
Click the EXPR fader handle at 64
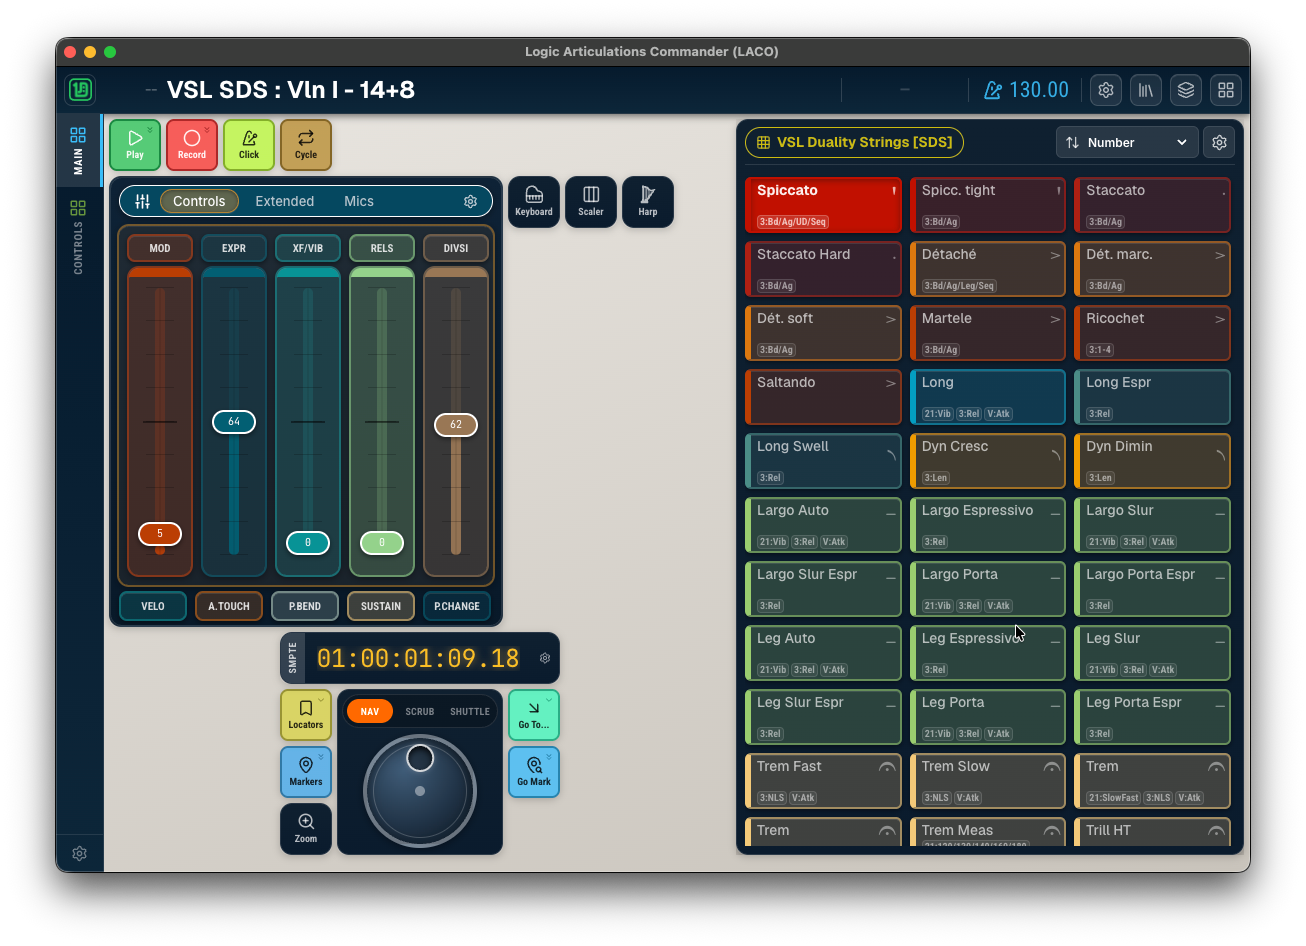click(234, 422)
